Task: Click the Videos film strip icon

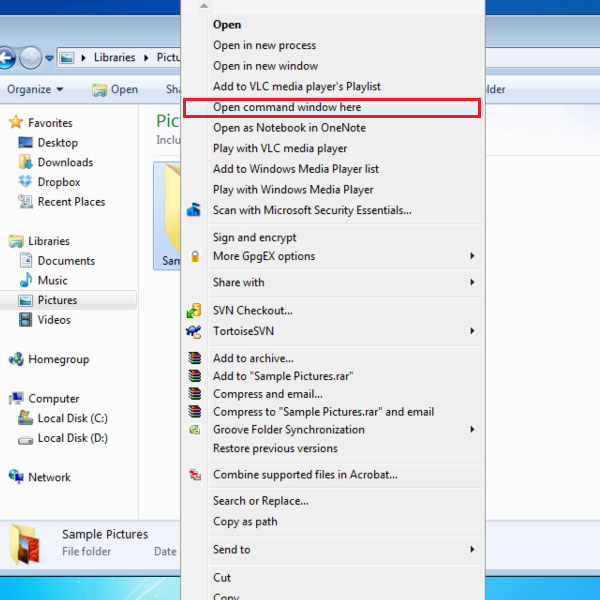Action: point(25,320)
